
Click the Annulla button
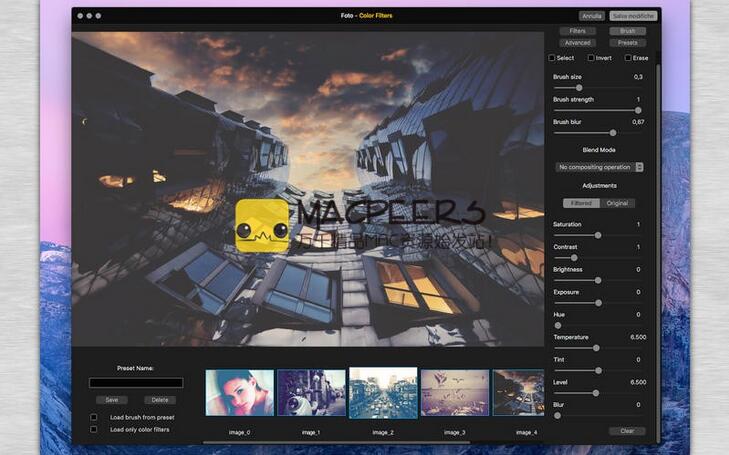[591, 16]
